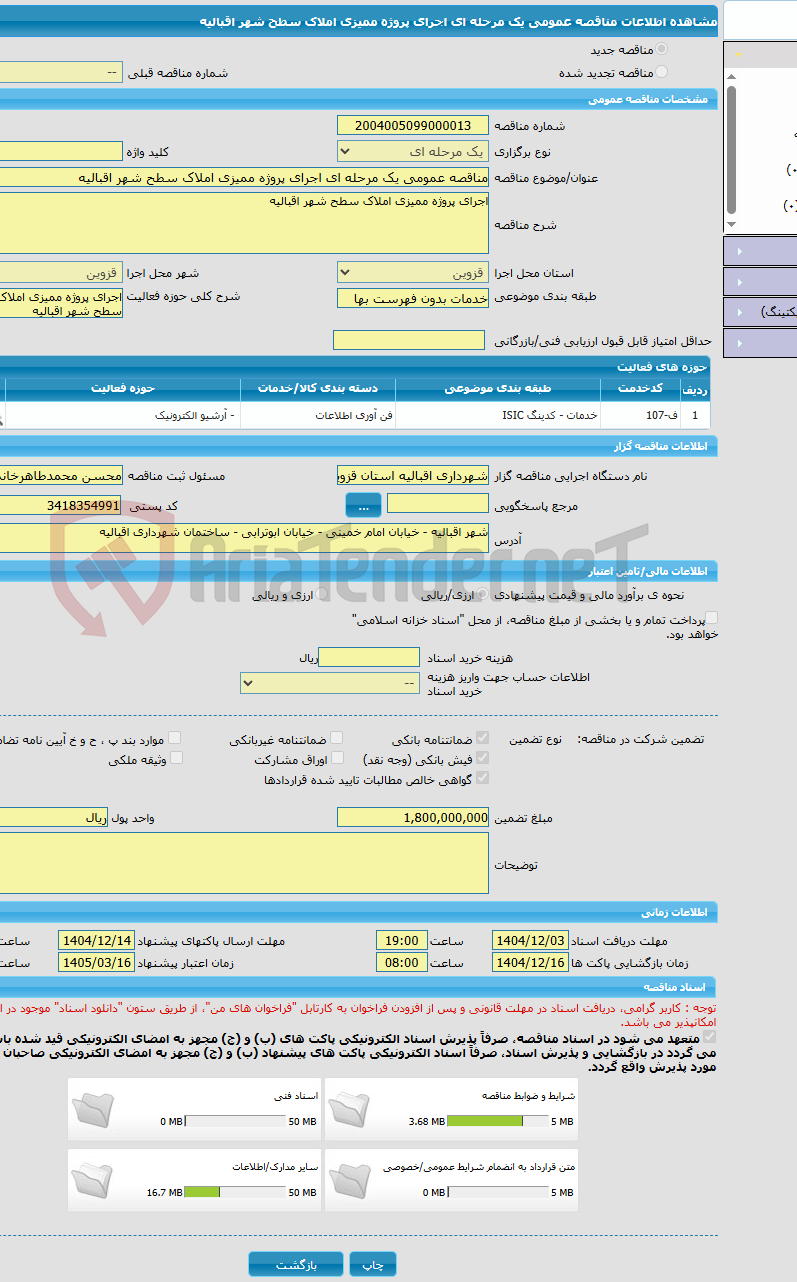
Task: Click the زمان اعتبار پیشنهاد date field
Action: 97,962
